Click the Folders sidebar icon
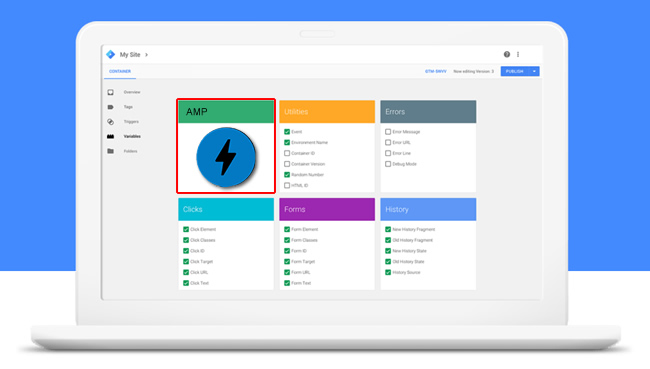This screenshot has height=369, width=650. (110, 151)
